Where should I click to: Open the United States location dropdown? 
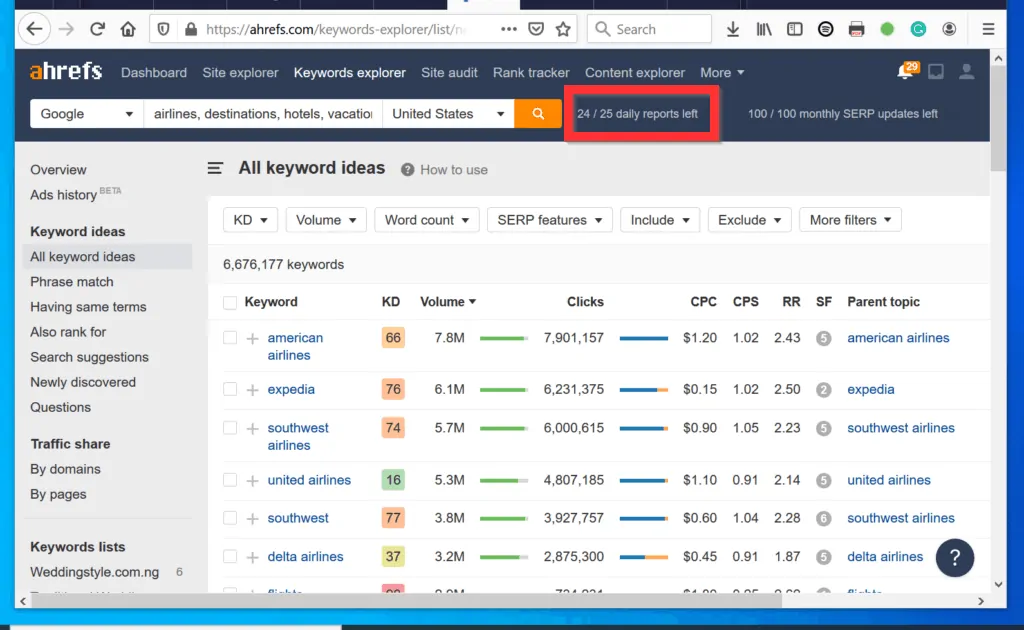(447, 113)
